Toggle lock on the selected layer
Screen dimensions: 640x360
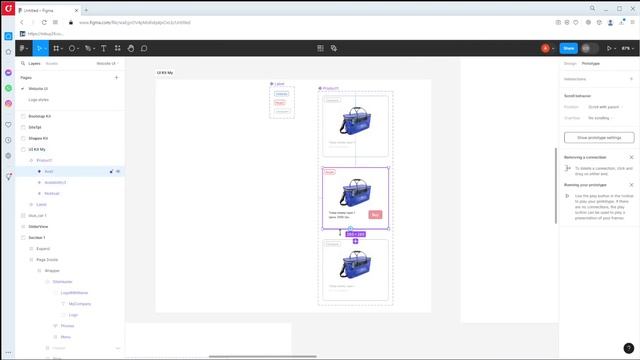pos(111,171)
